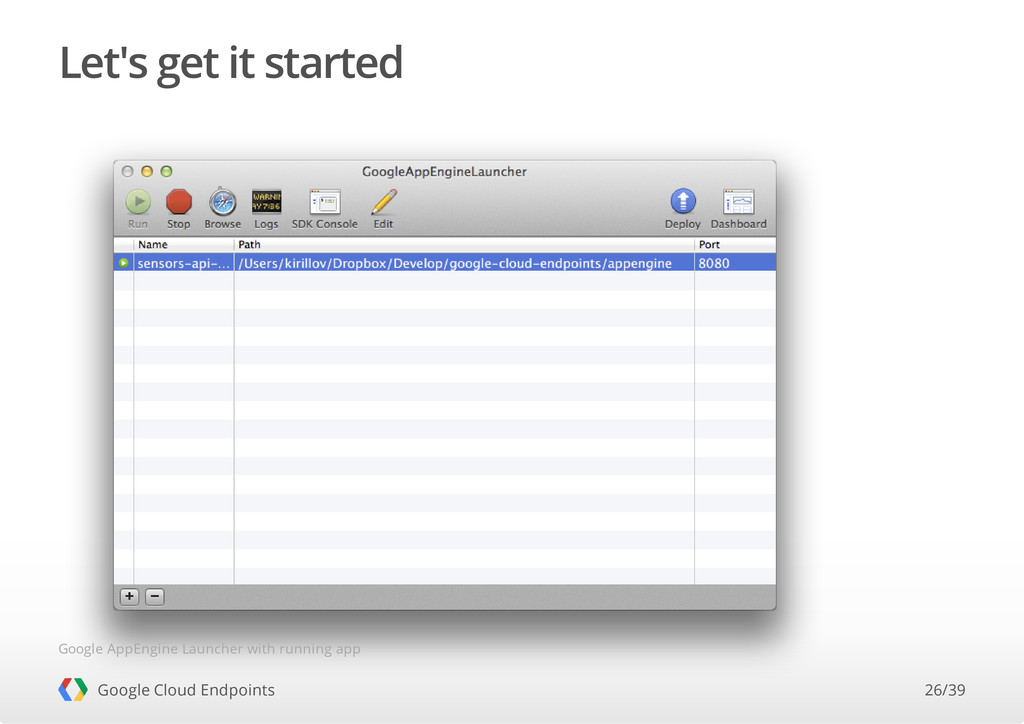Open the SDK Console

coord(325,202)
